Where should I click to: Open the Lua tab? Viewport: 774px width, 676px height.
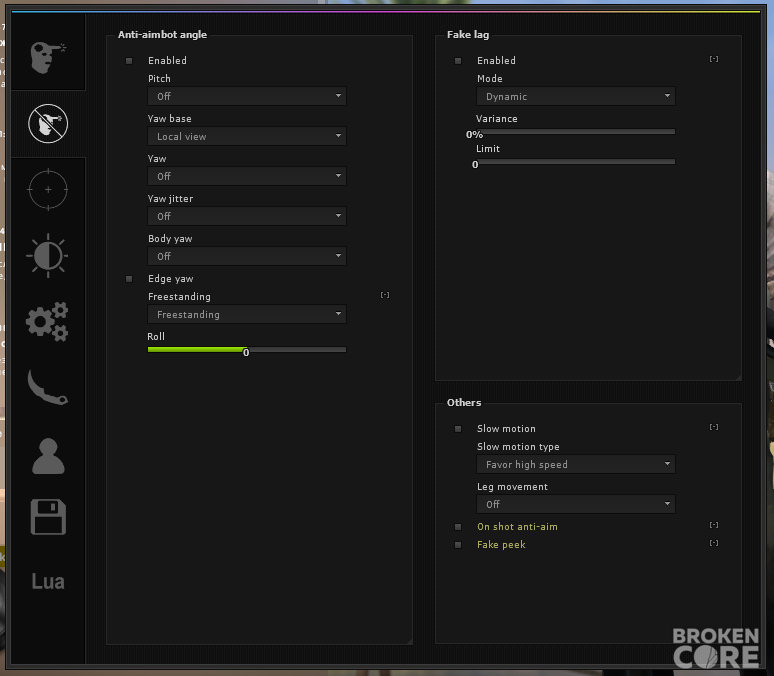(48, 582)
